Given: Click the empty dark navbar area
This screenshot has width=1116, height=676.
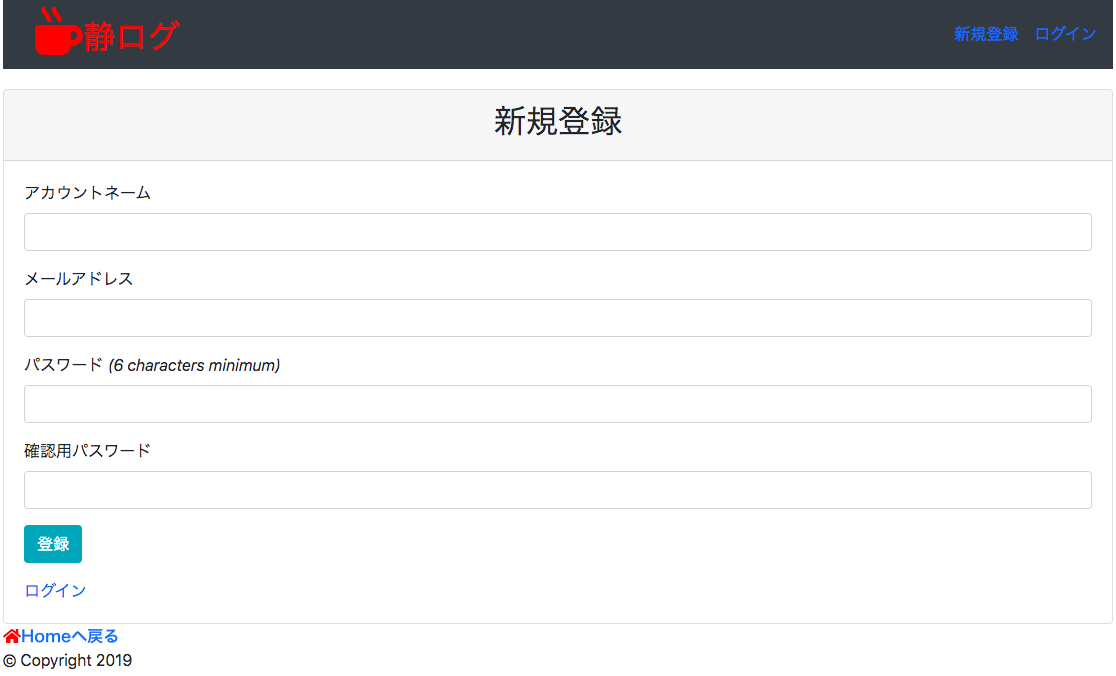Looking at the screenshot, I should pyautogui.click(x=560, y=34).
